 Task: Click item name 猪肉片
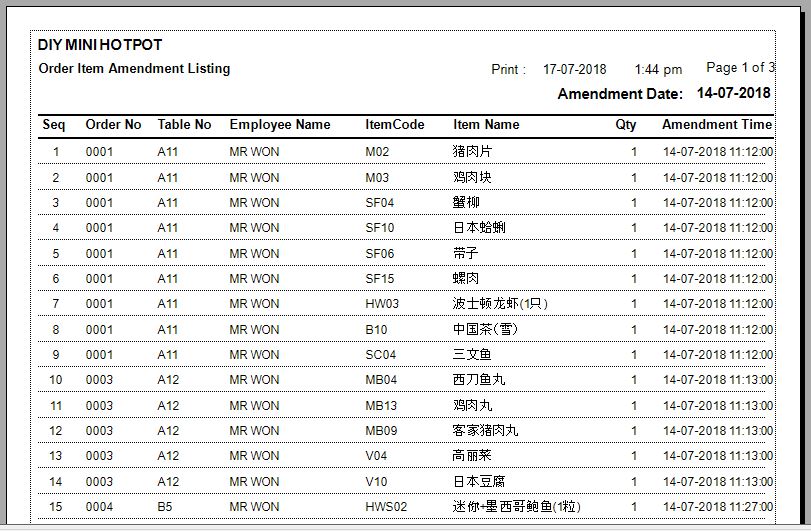point(472,151)
